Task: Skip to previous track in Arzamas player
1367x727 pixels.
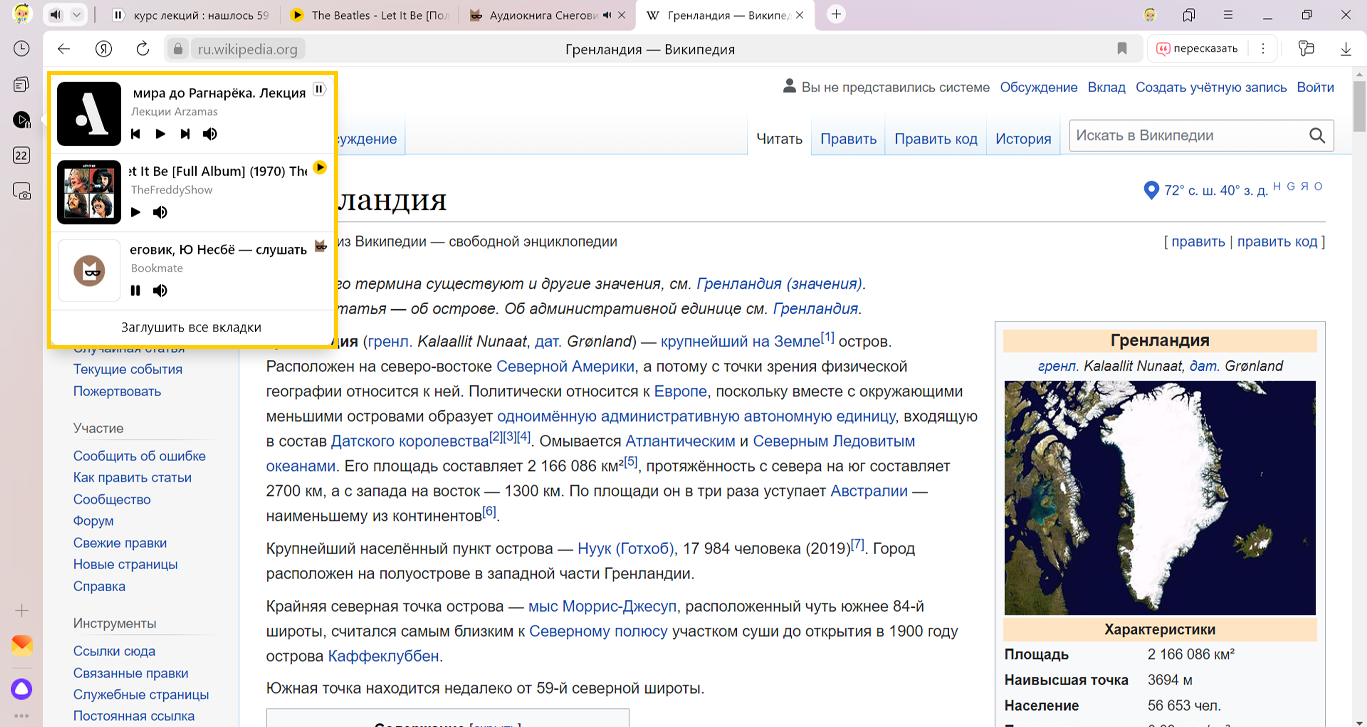Action: [x=136, y=134]
